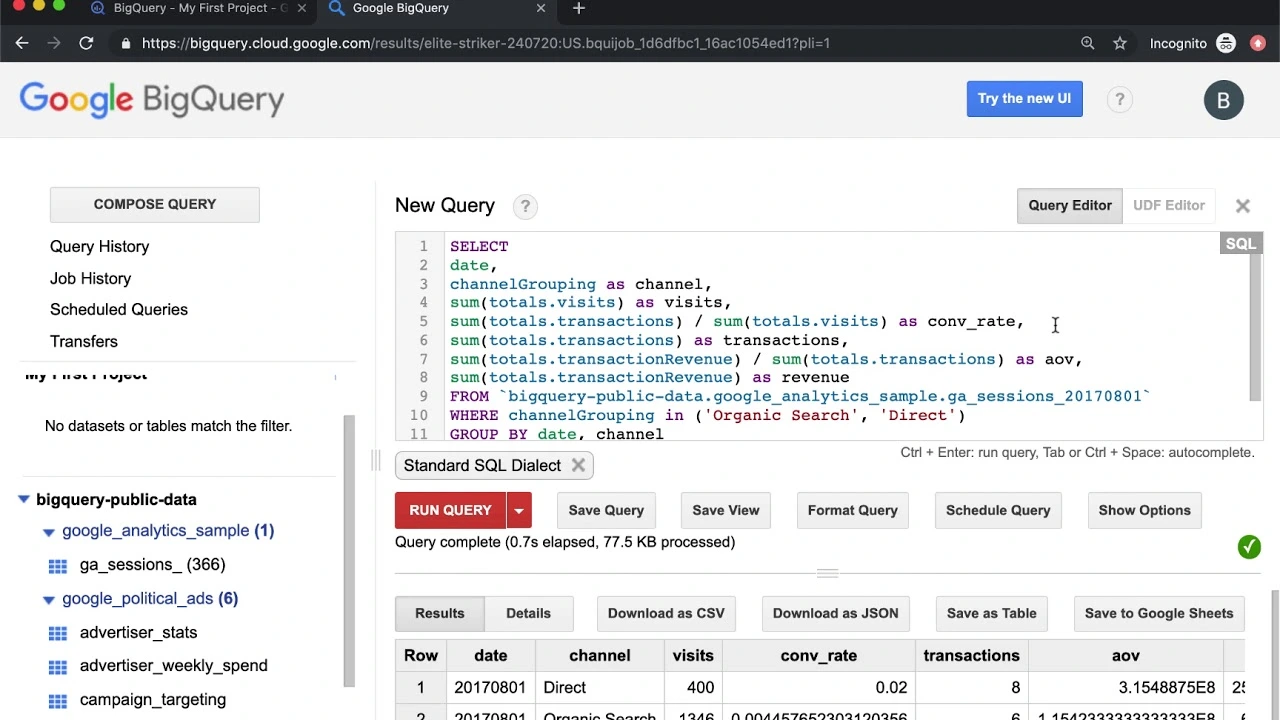
Task: Open the campaign_targeting table
Action: [x=153, y=700]
